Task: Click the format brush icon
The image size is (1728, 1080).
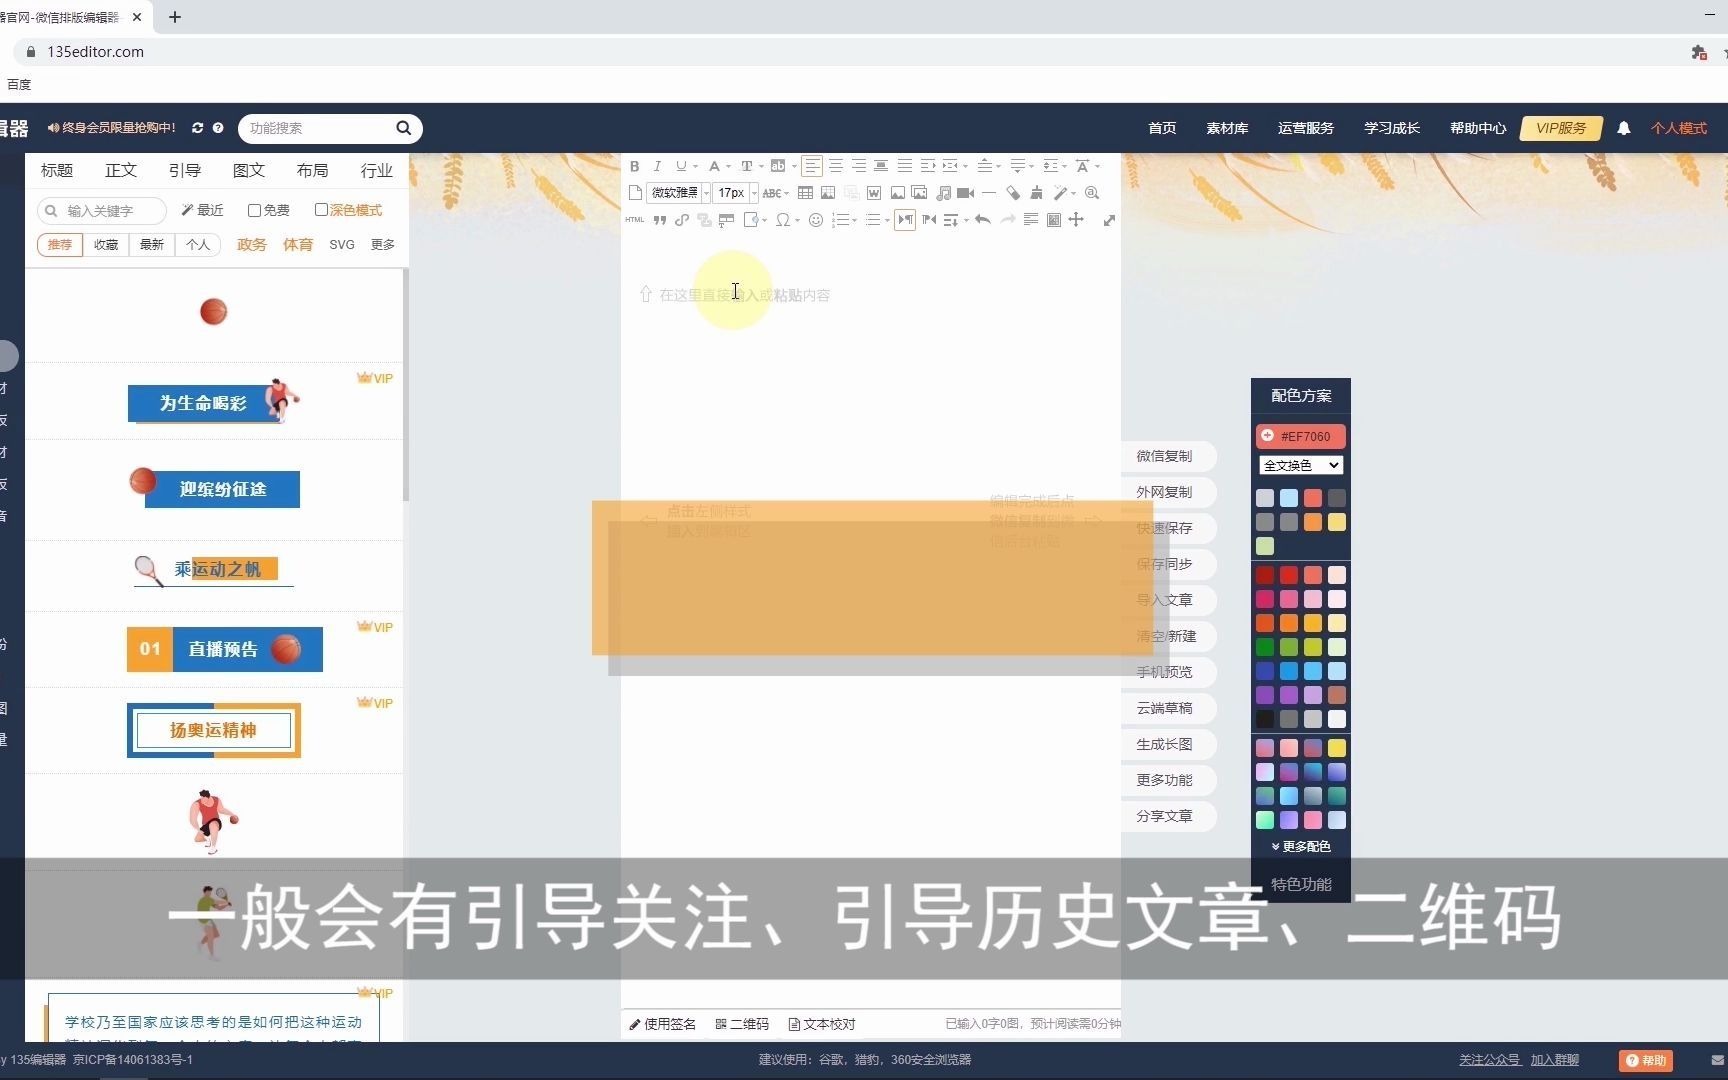Action: click(1036, 193)
